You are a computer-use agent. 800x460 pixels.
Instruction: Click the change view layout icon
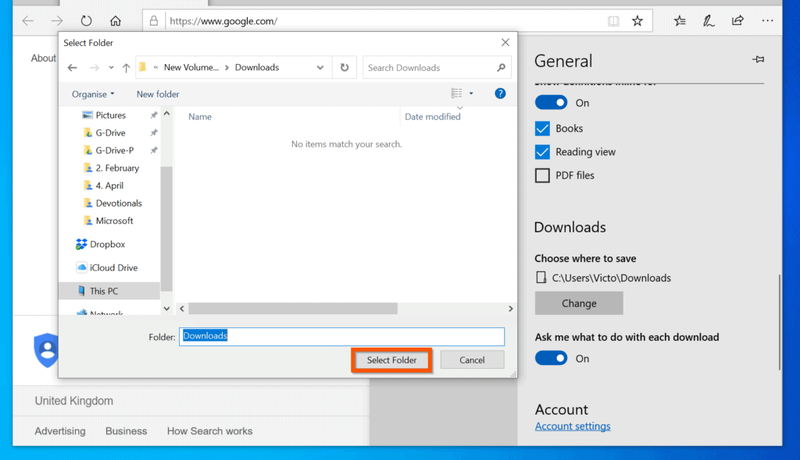point(457,93)
